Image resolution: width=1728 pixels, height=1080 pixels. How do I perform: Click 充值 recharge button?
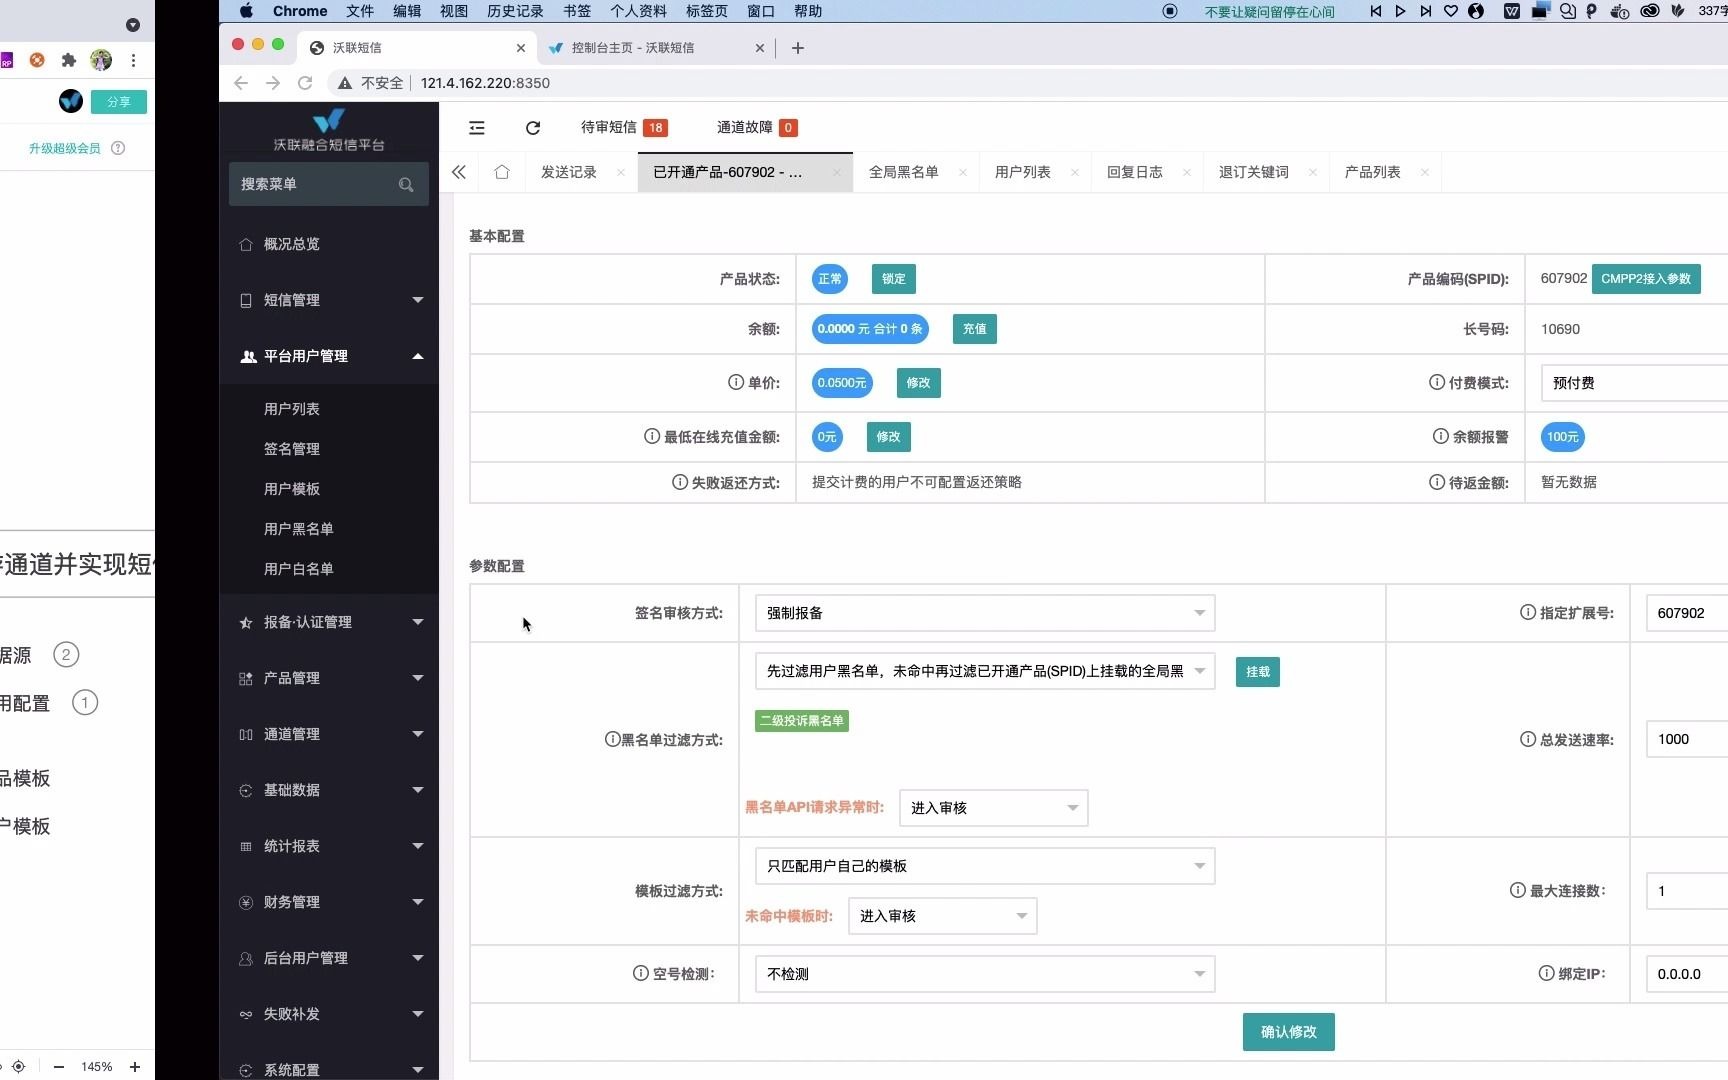point(974,329)
